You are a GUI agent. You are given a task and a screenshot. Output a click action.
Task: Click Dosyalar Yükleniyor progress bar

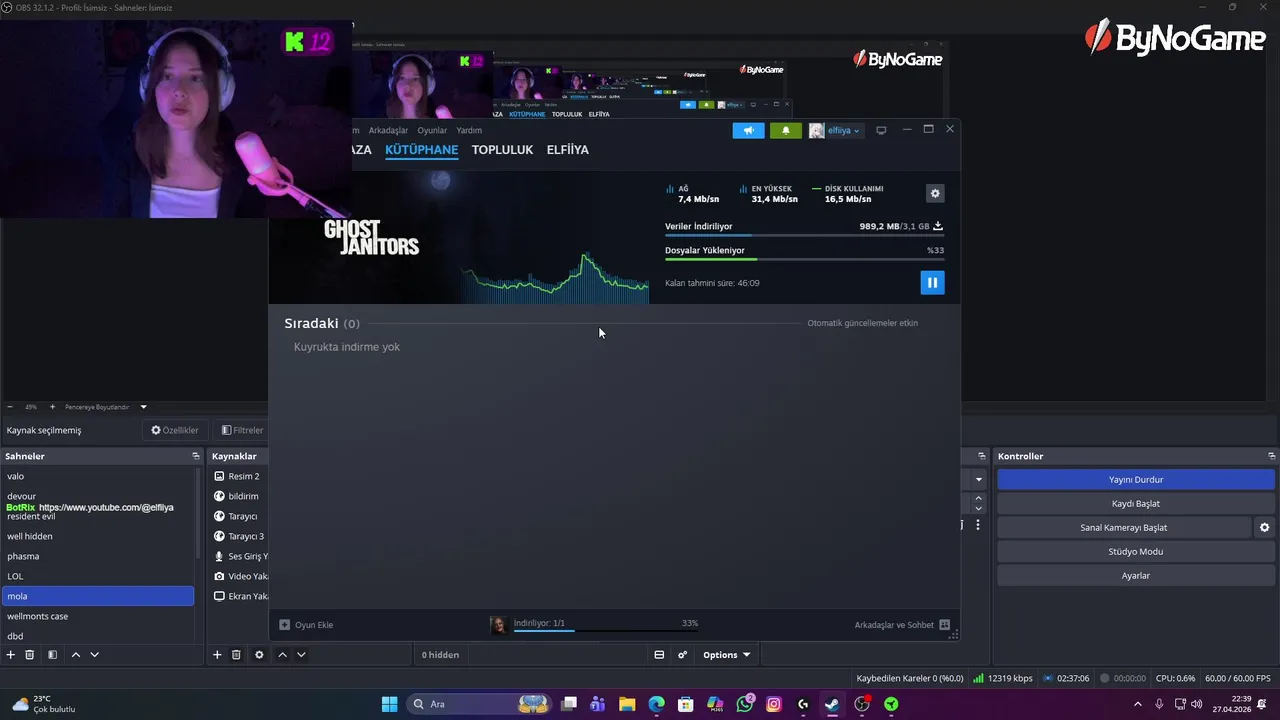[804, 260]
